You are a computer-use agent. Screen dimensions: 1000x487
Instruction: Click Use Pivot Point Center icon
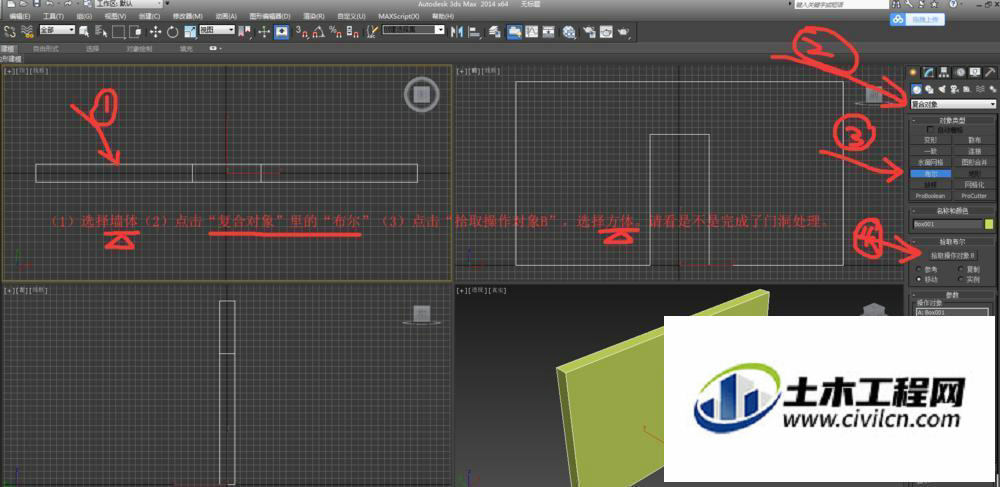click(x=244, y=31)
